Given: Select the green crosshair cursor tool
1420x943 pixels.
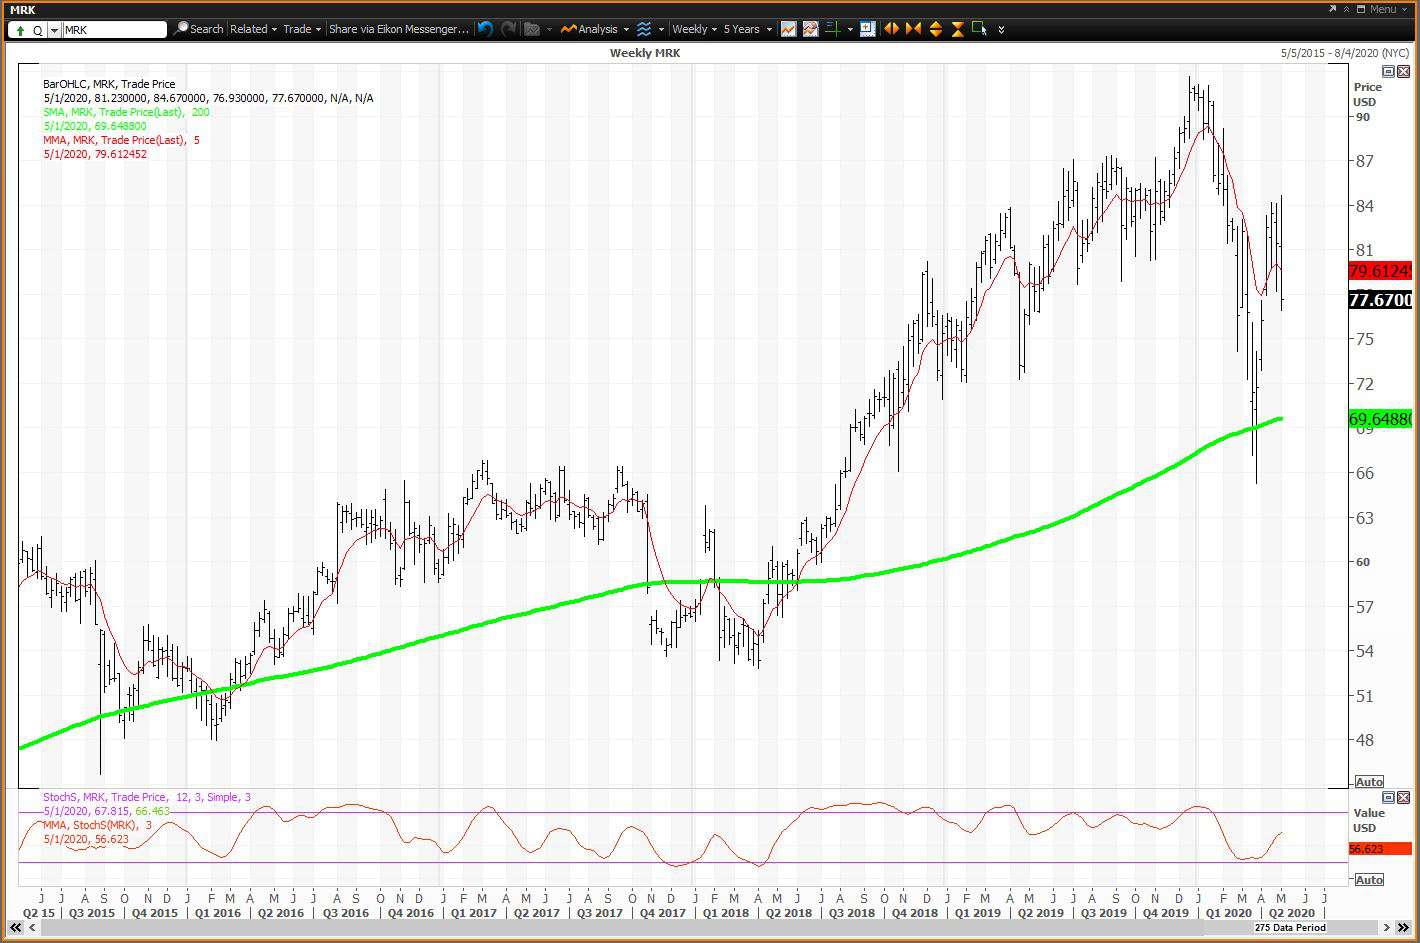Looking at the screenshot, I should [x=833, y=29].
